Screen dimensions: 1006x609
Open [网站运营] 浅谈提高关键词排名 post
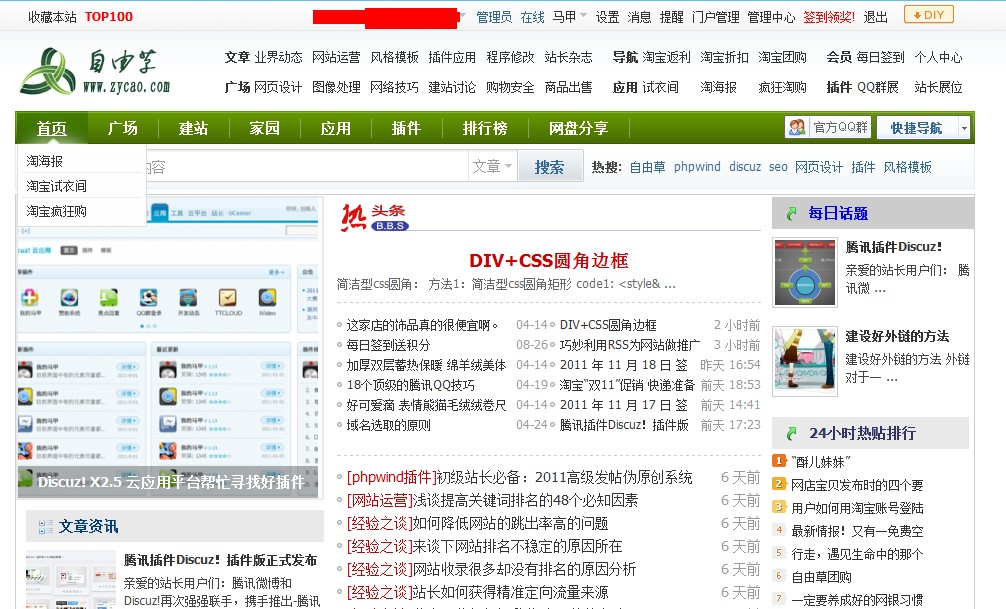coord(492,501)
